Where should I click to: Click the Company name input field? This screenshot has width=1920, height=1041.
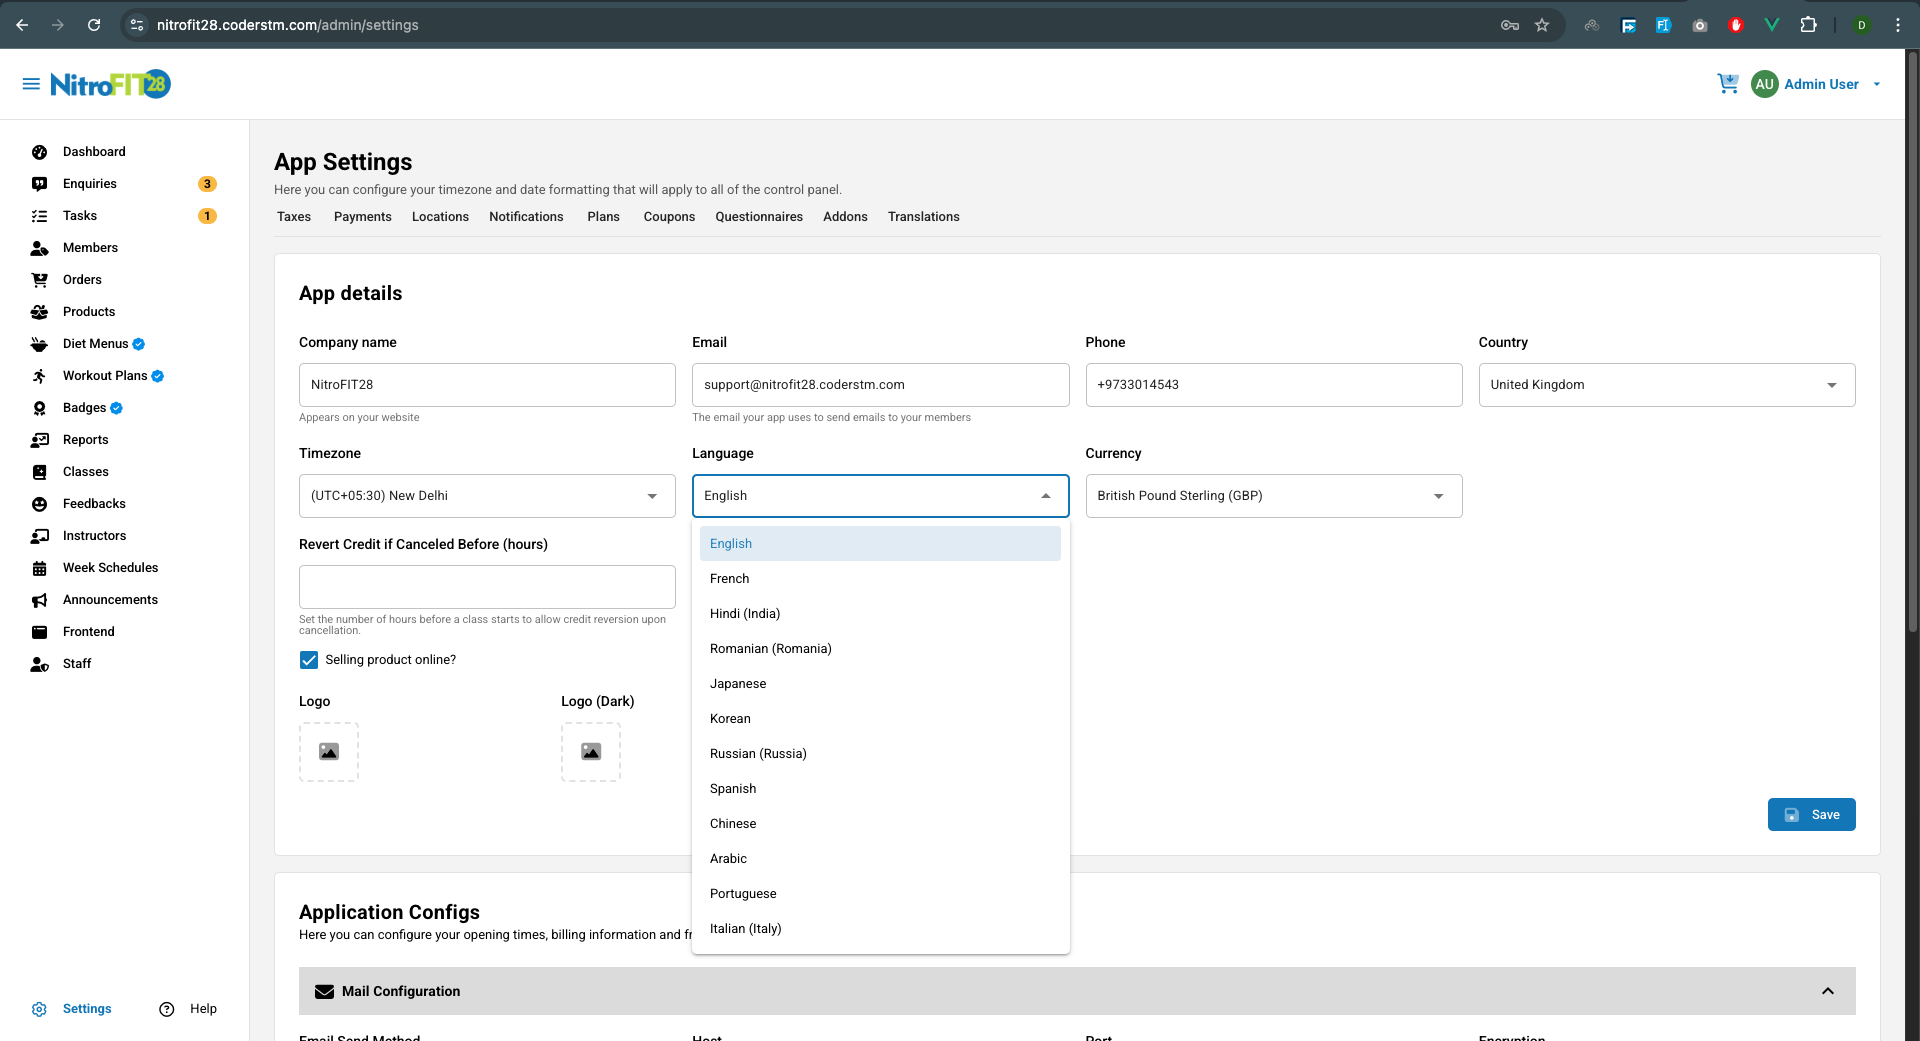pos(487,385)
